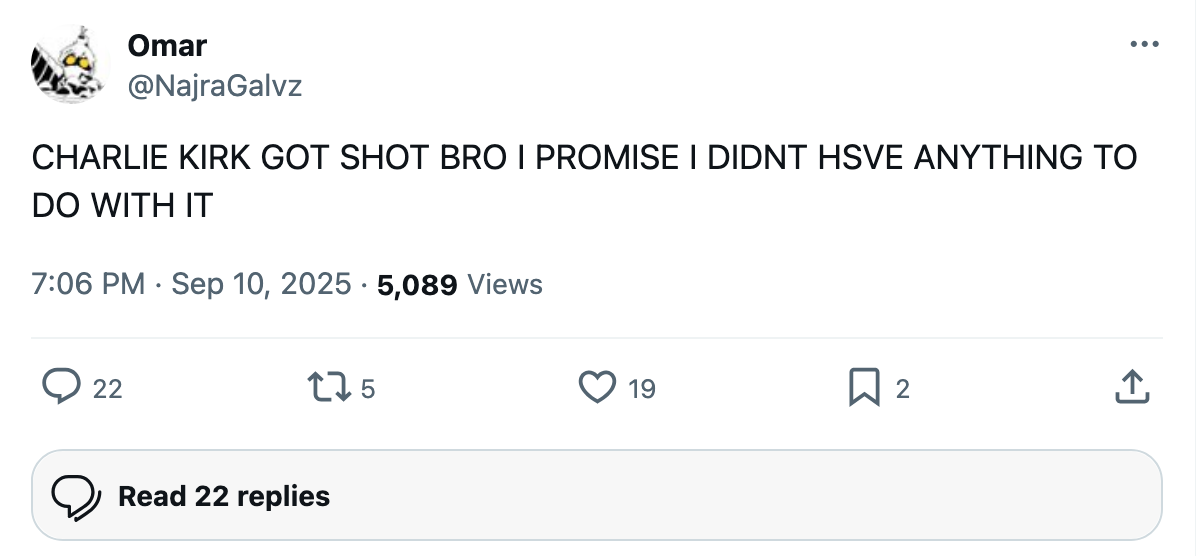The width and height of the screenshot is (1196, 556).
Task: Click the bookmark count number 2
Action: click(902, 389)
